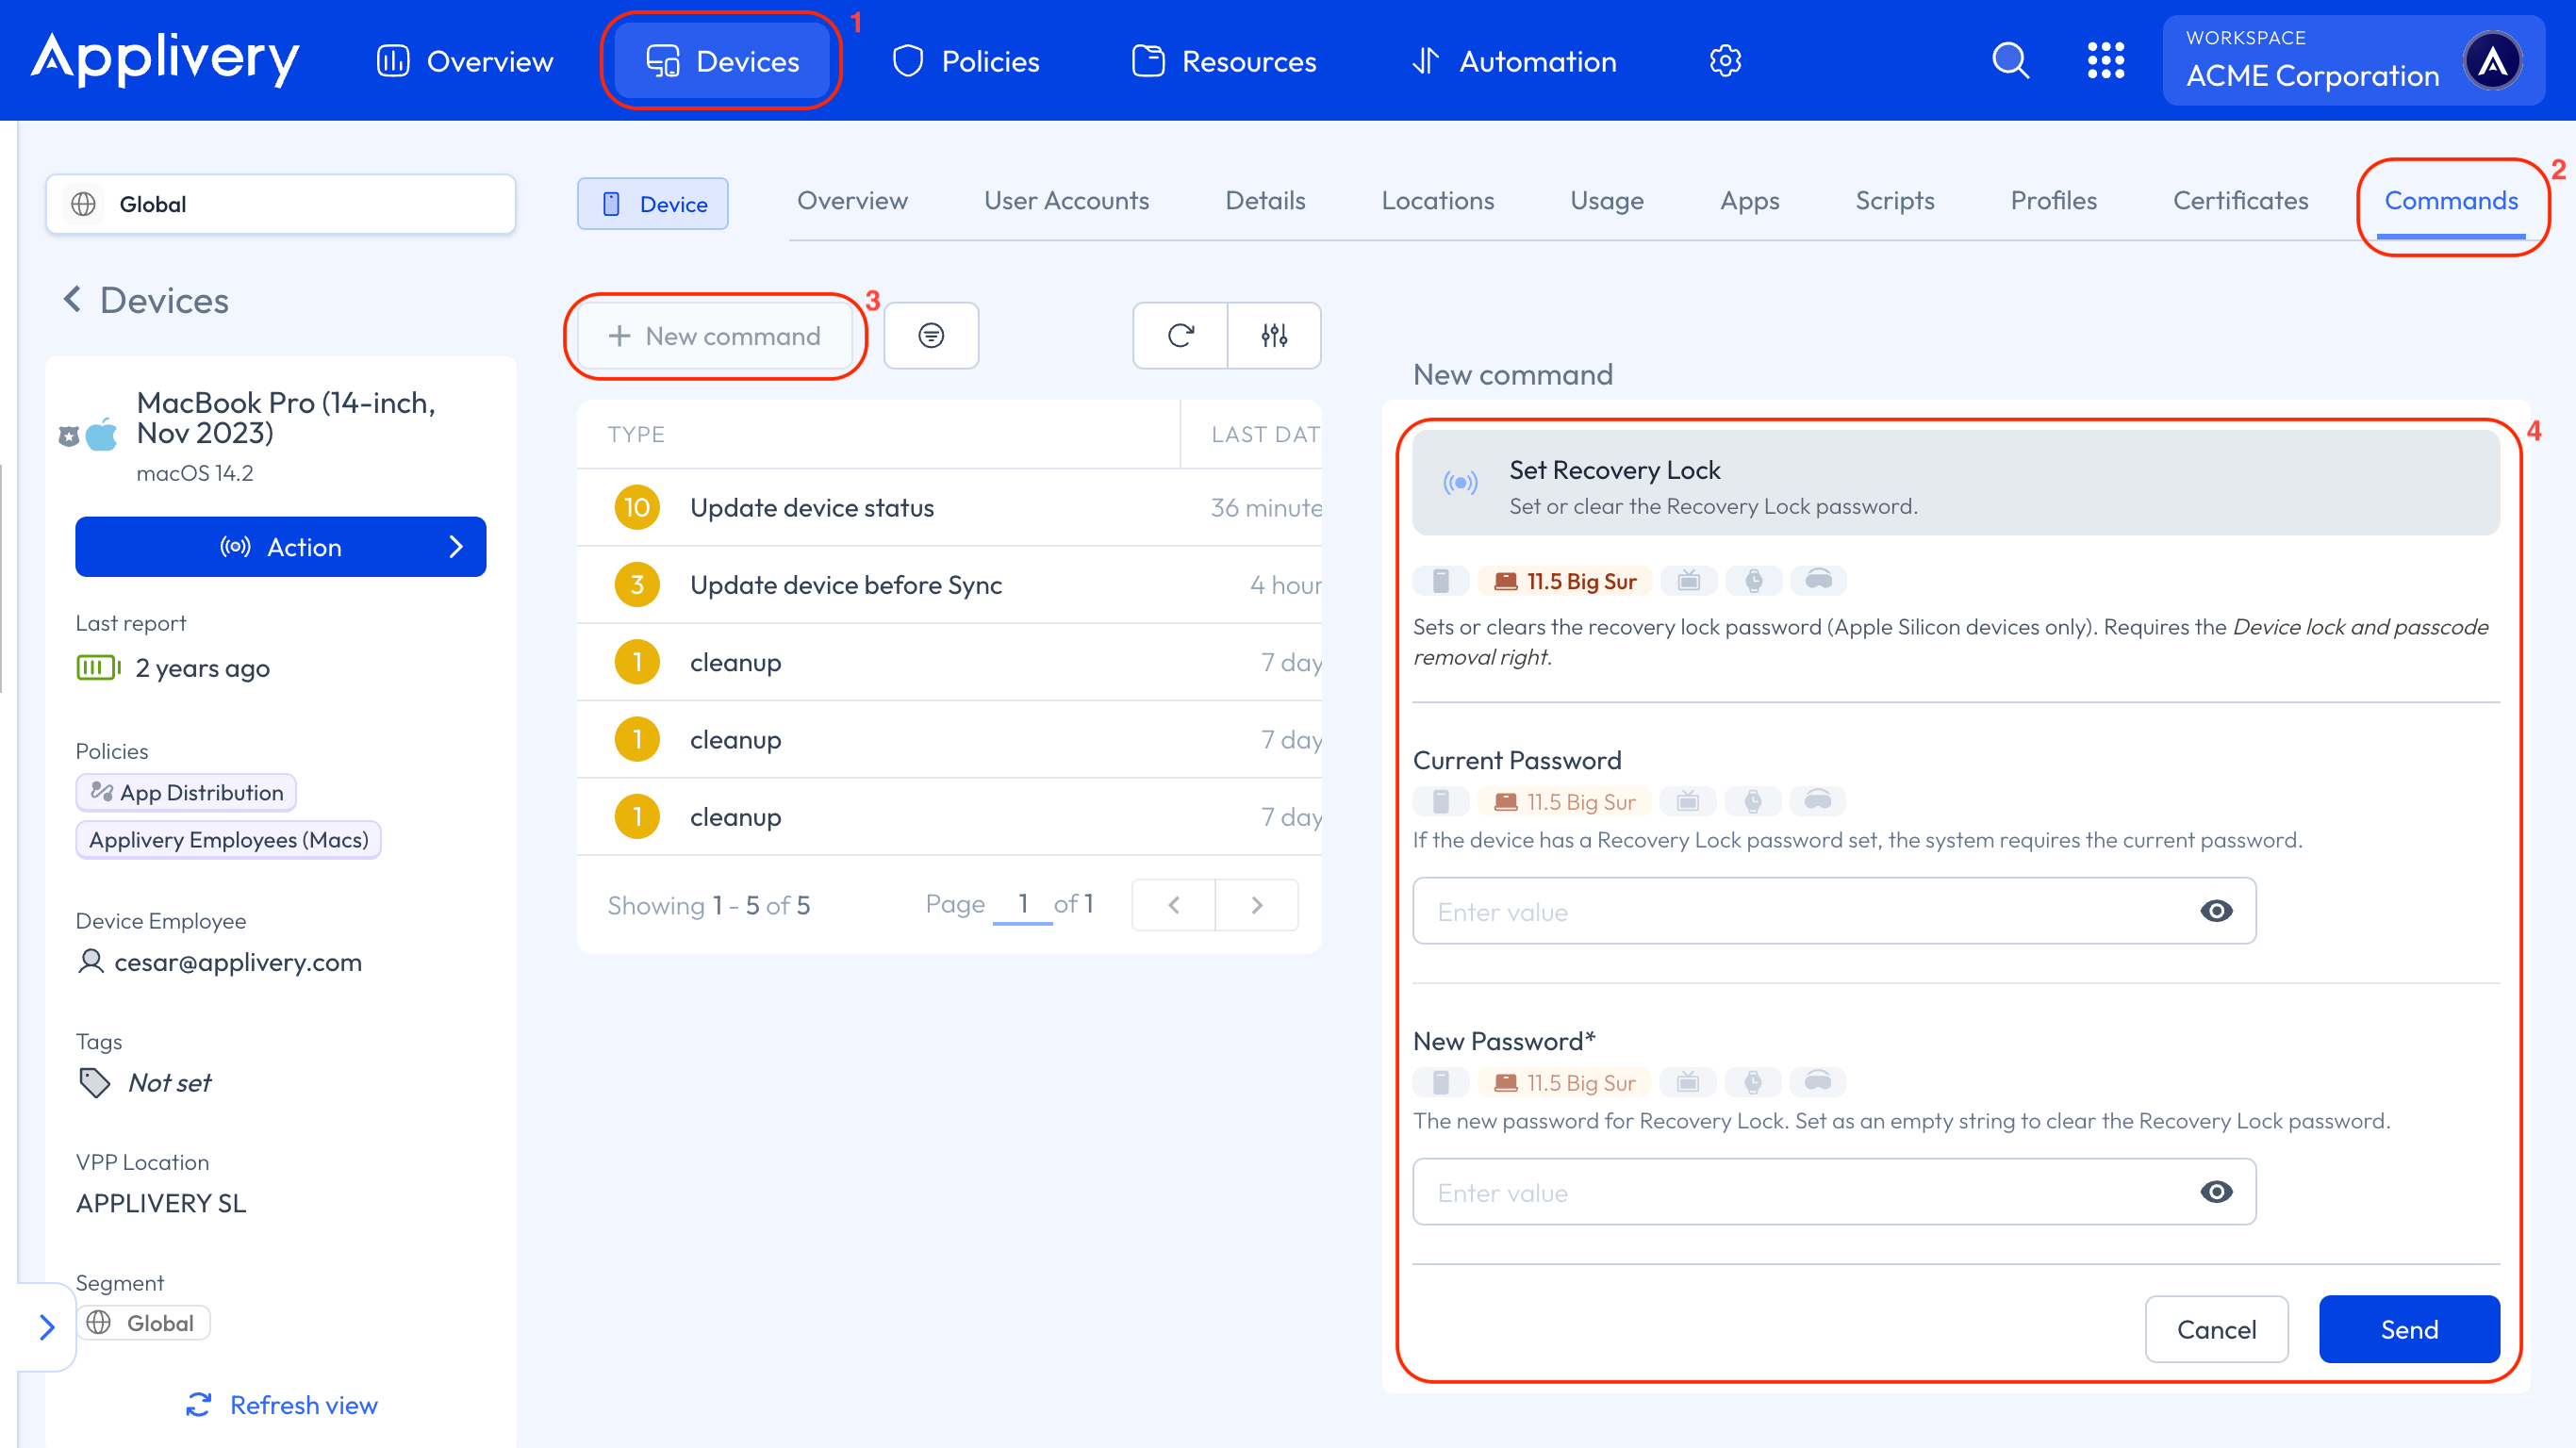Open the Applivery Employees (Macs) policy tag
Screen dimensions: 2576x1448
tap(229, 839)
